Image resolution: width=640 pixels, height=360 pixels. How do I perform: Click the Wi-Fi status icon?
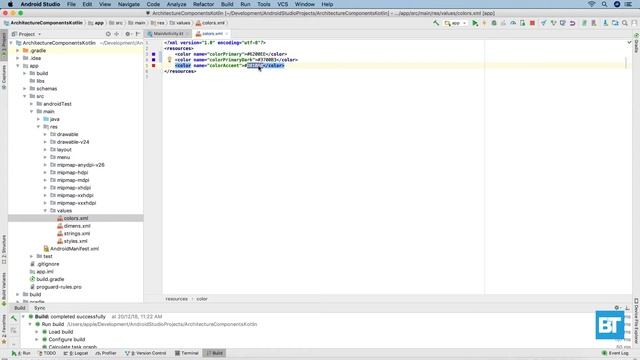[x=591, y=4]
